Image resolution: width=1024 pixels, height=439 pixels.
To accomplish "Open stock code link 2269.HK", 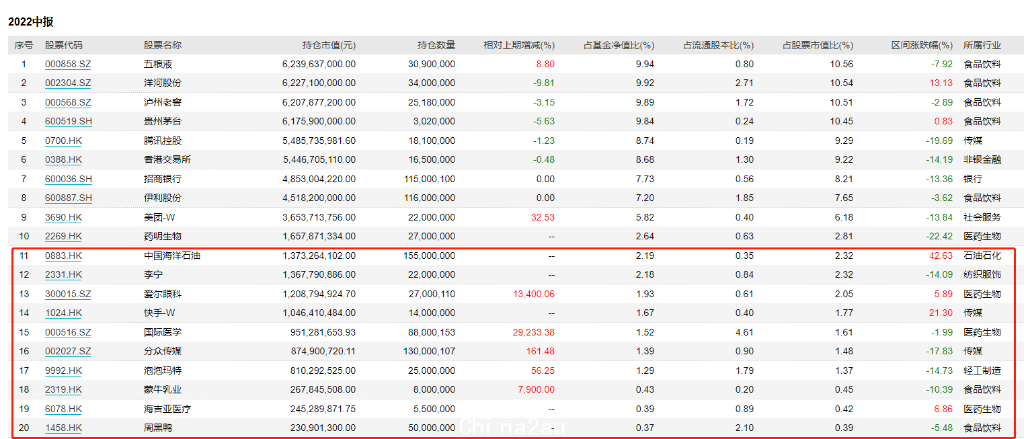I will click(x=64, y=236).
